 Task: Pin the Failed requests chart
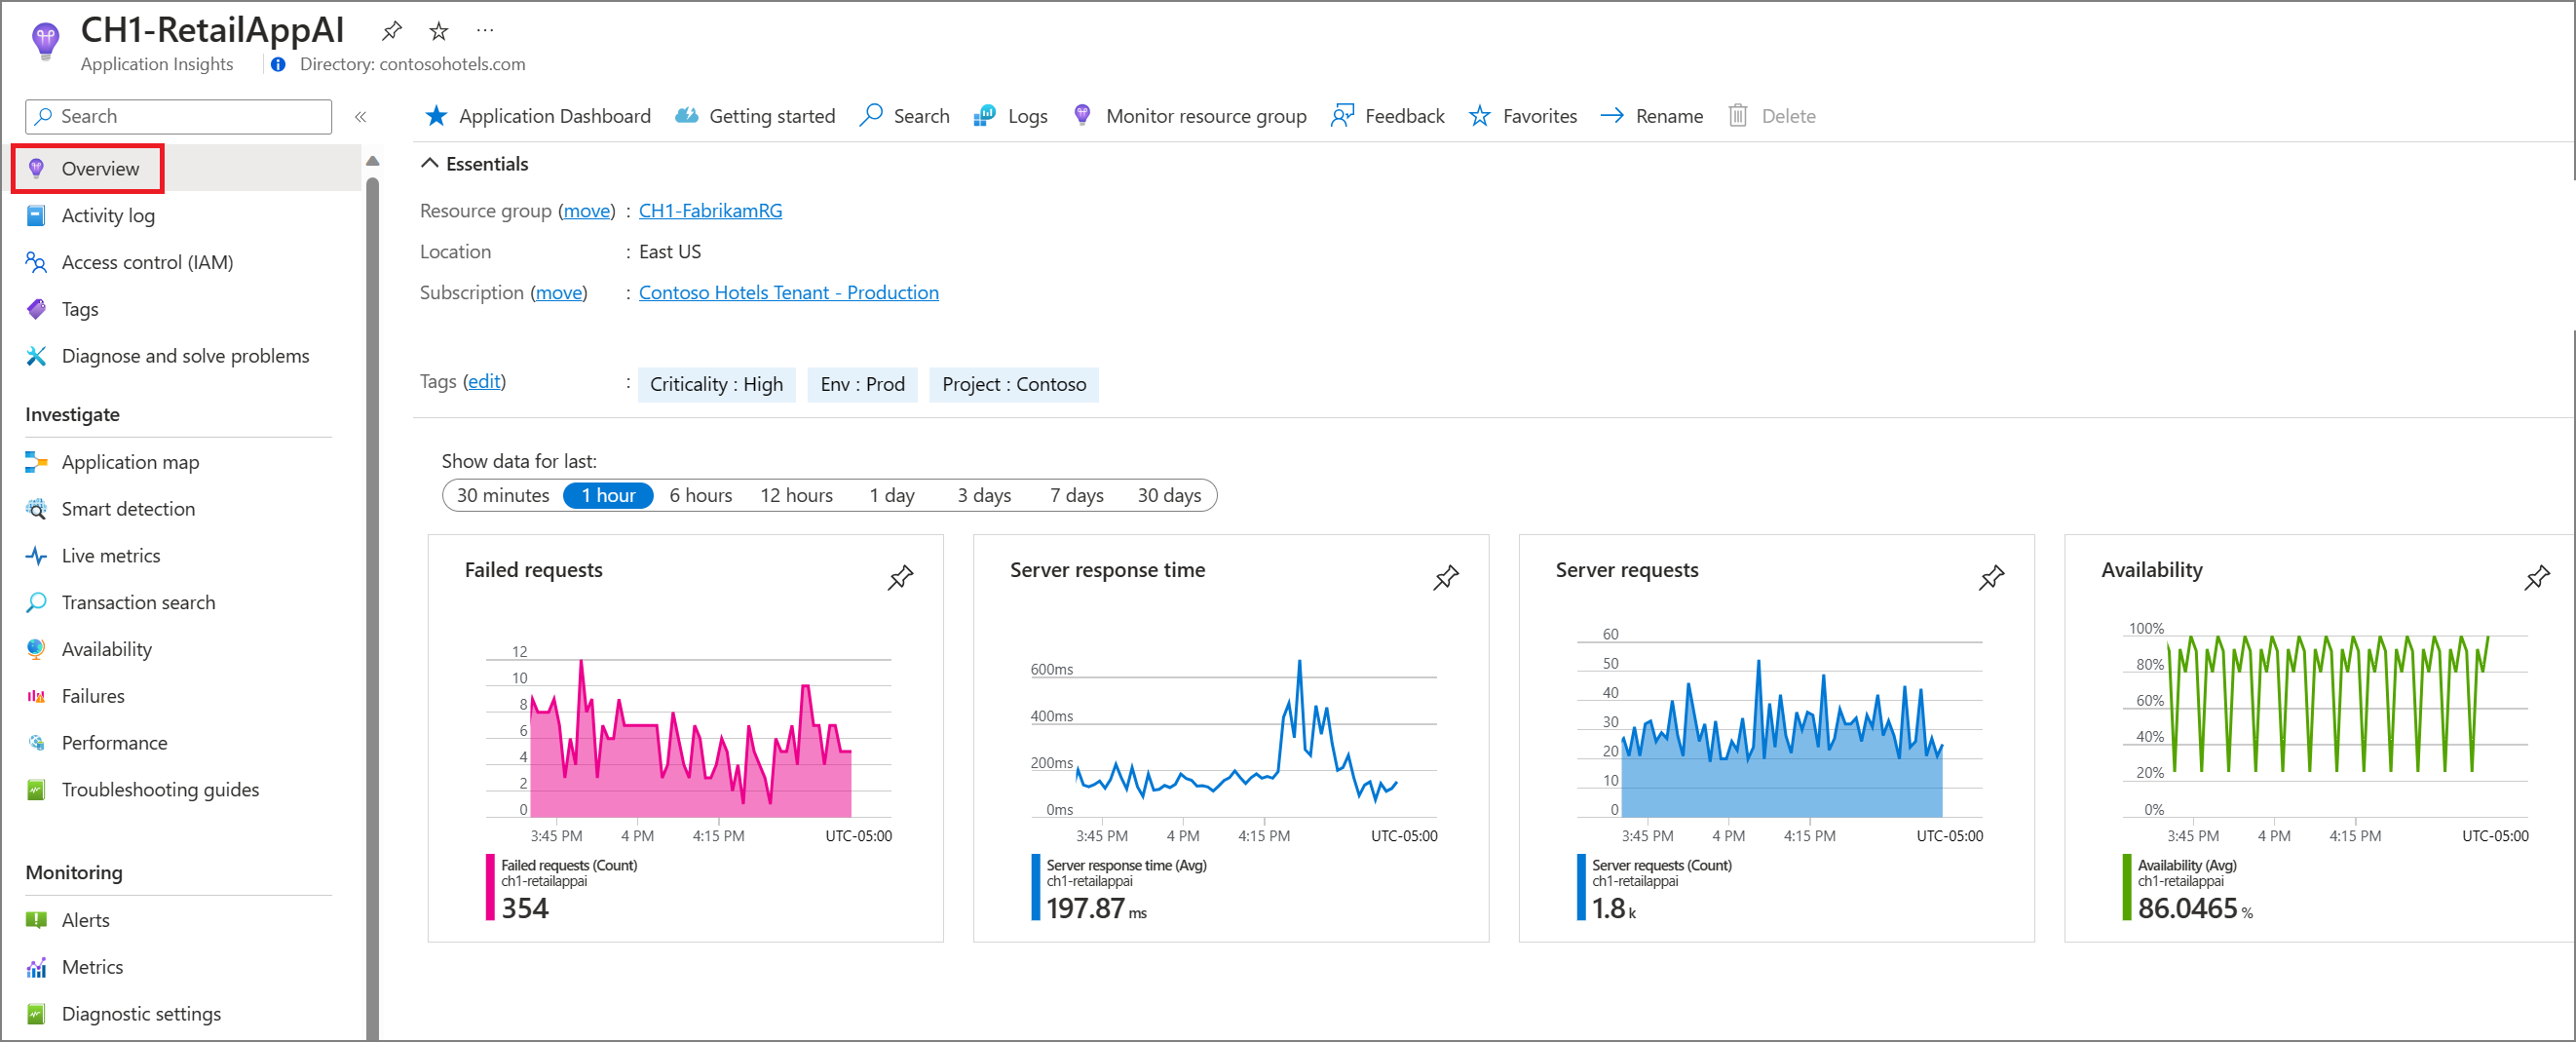point(900,577)
